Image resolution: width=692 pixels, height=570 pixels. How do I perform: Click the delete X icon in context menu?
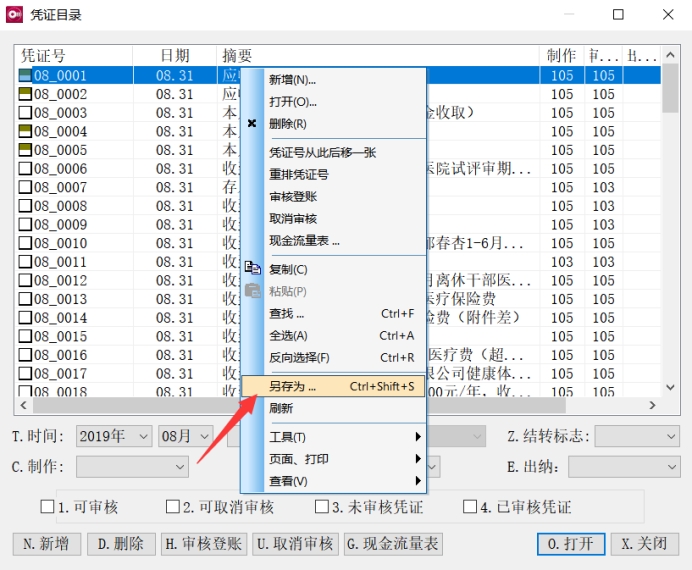(x=252, y=124)
